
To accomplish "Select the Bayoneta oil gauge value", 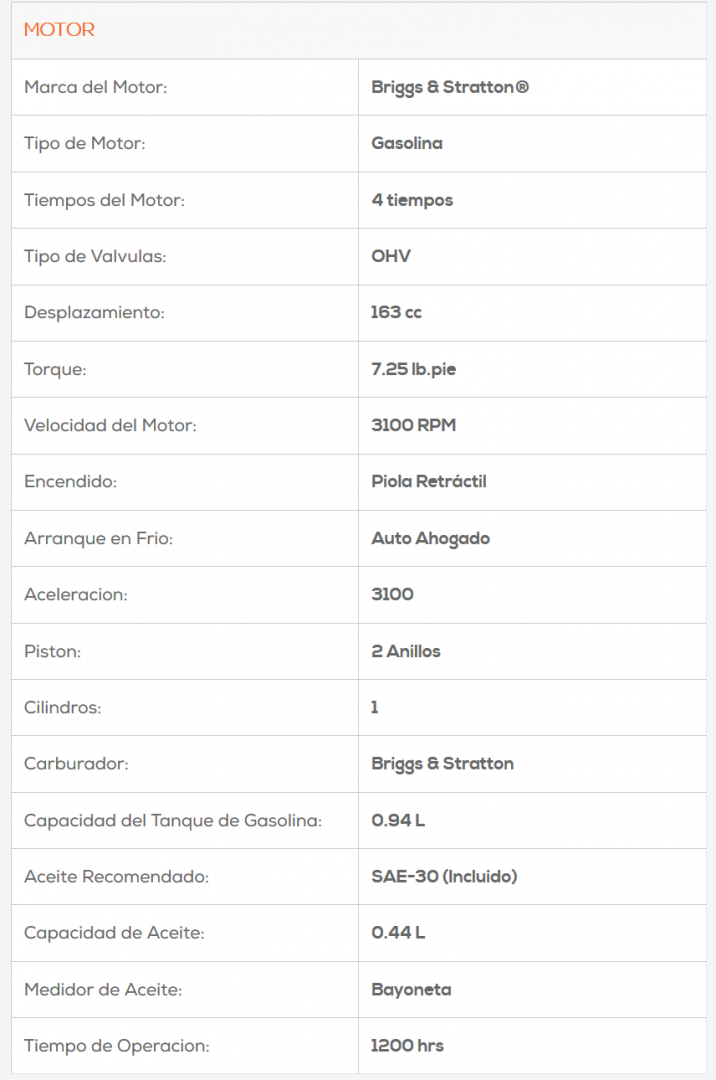I will tap(411, 989).
